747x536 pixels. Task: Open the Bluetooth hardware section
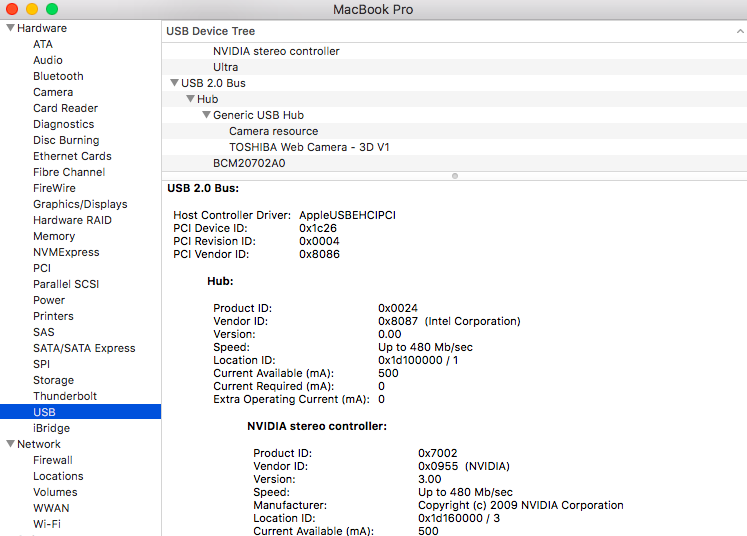(58, 76)
